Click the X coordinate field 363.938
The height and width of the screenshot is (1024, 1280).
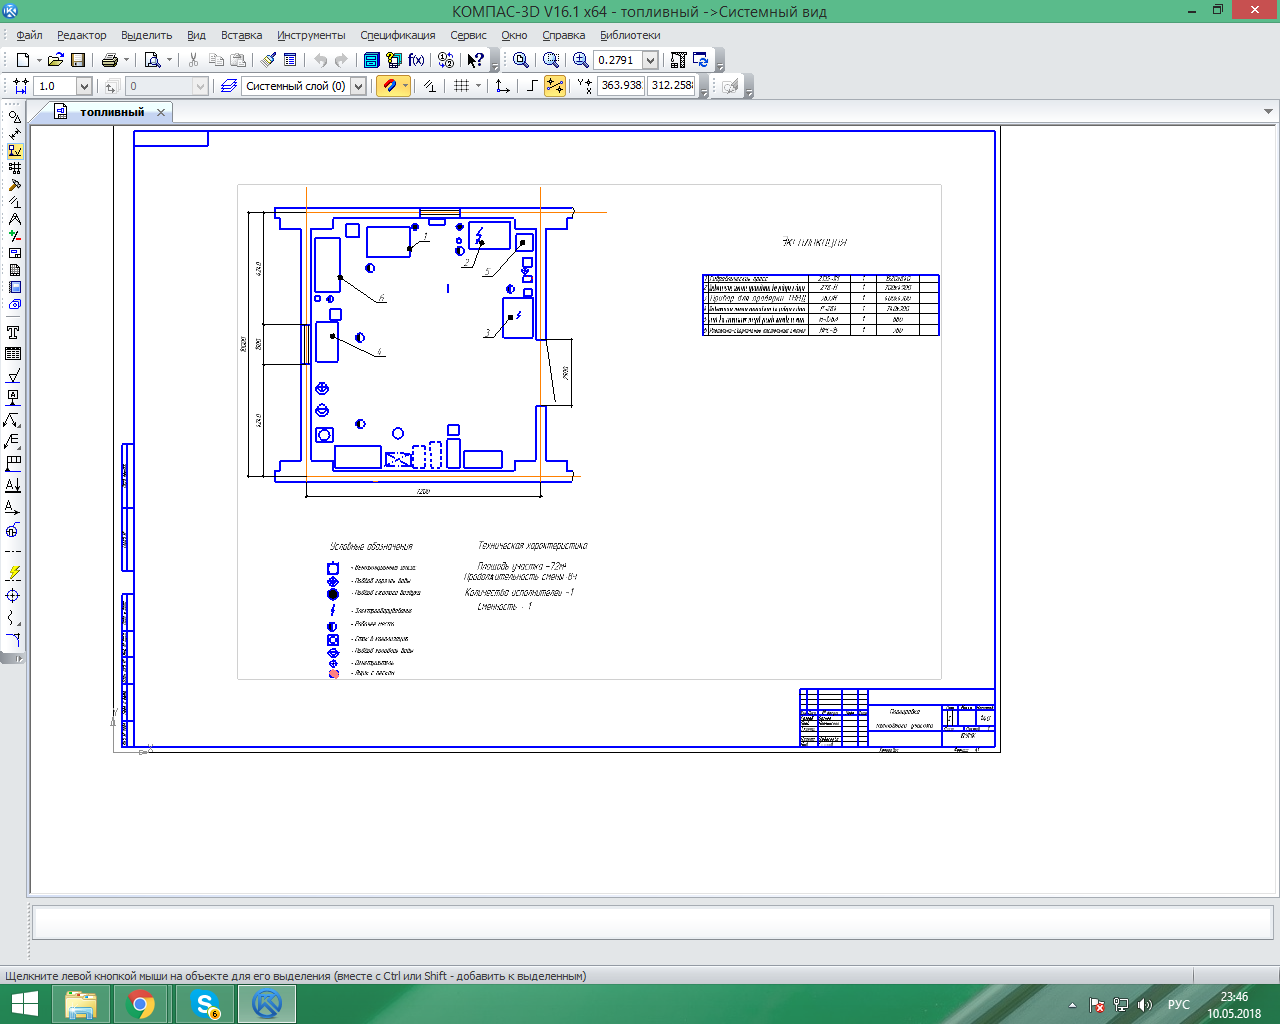pyautogui.click(x=621, y=86)
